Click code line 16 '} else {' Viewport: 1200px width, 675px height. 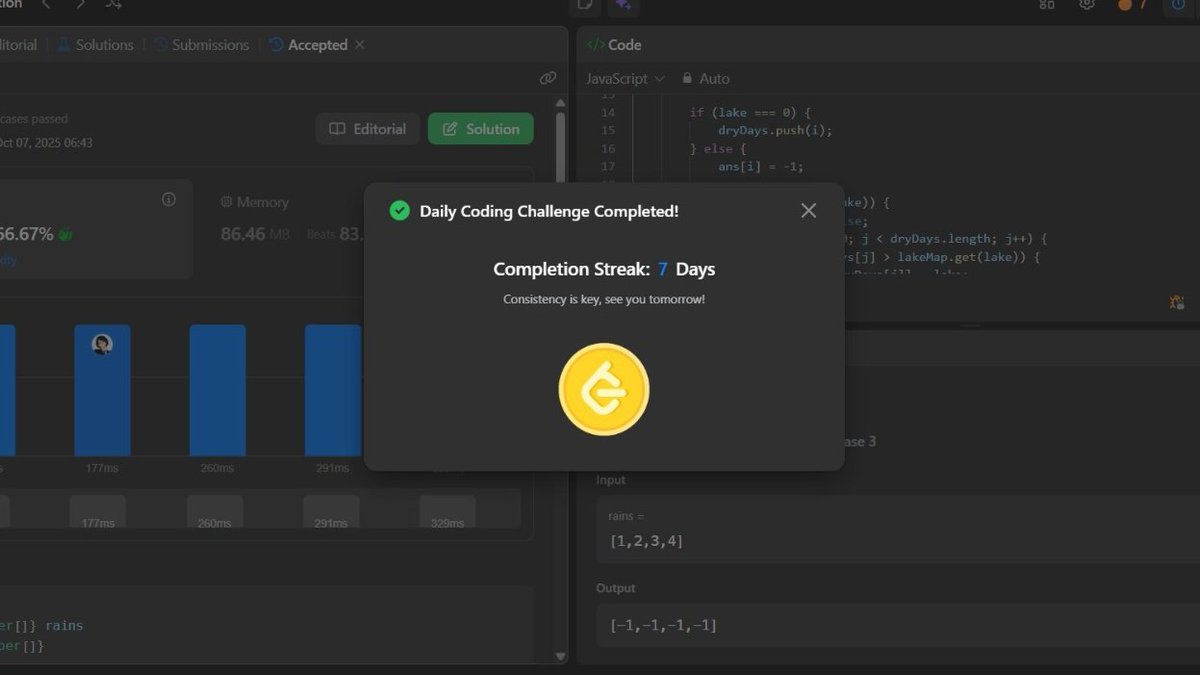coord(719,148)
